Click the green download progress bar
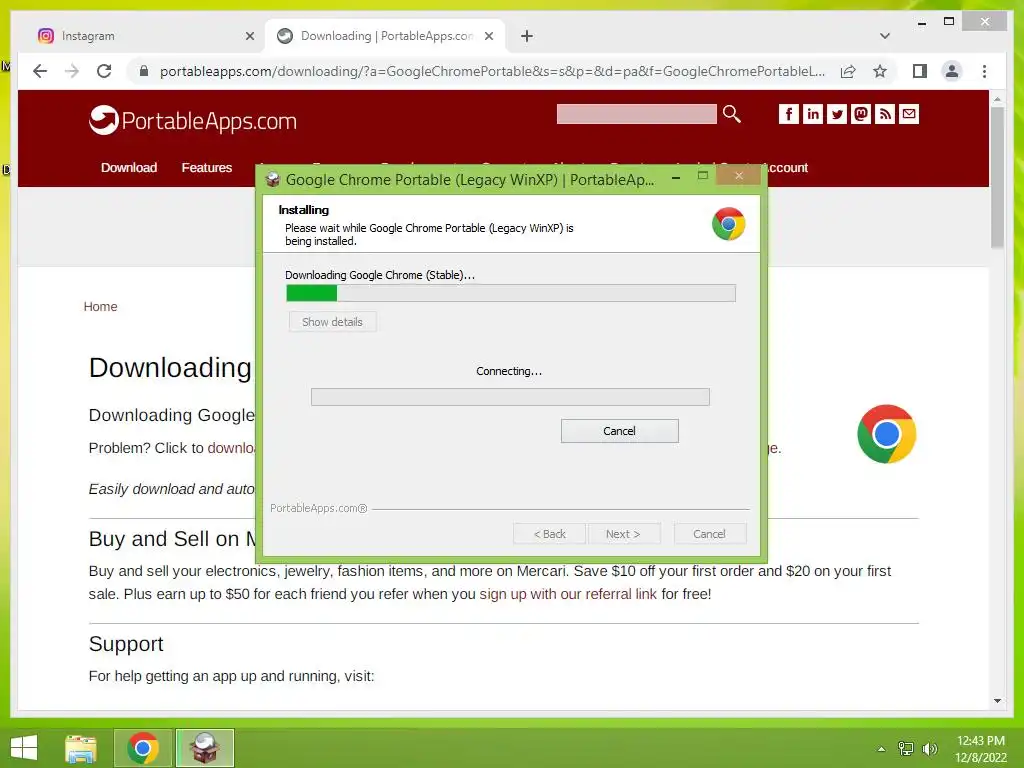The width and height of the screenshot is (1024, 768). [510, 293]
